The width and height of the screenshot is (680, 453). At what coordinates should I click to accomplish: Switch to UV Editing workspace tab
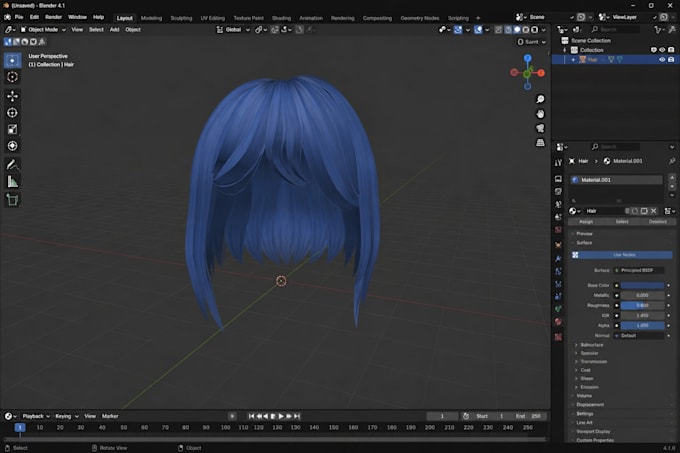(x=212, y=18)
